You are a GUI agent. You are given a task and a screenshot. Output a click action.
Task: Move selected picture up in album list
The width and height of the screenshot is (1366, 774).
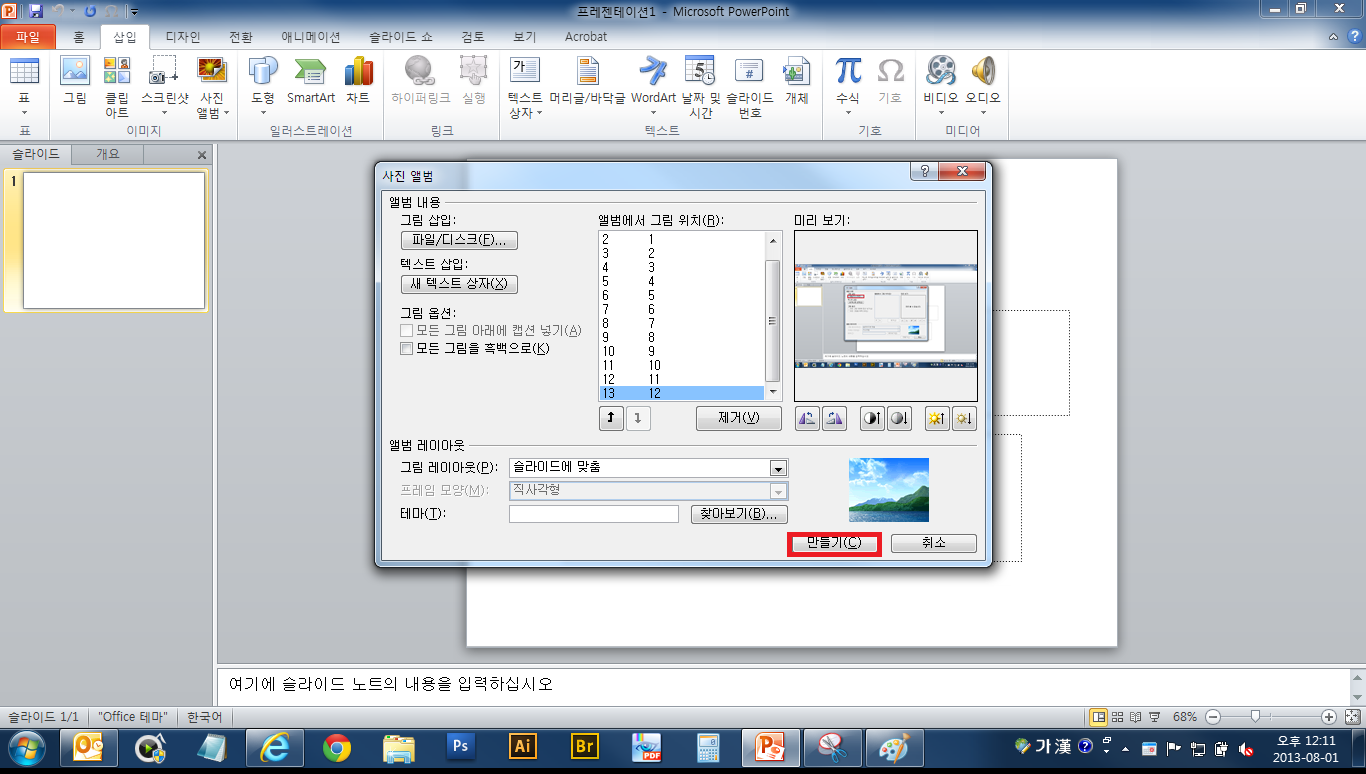tap(610, 419)
